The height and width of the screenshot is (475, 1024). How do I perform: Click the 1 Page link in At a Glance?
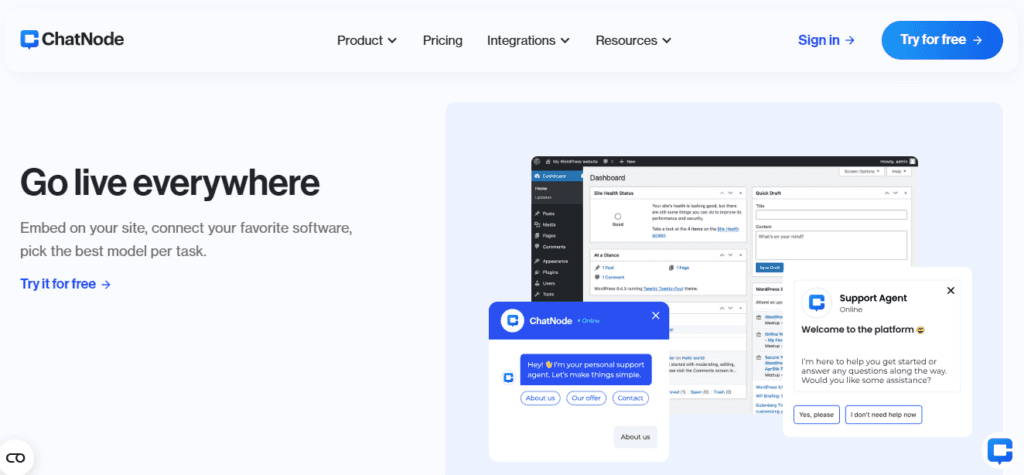pyautogui.click(x=682, y=268)
